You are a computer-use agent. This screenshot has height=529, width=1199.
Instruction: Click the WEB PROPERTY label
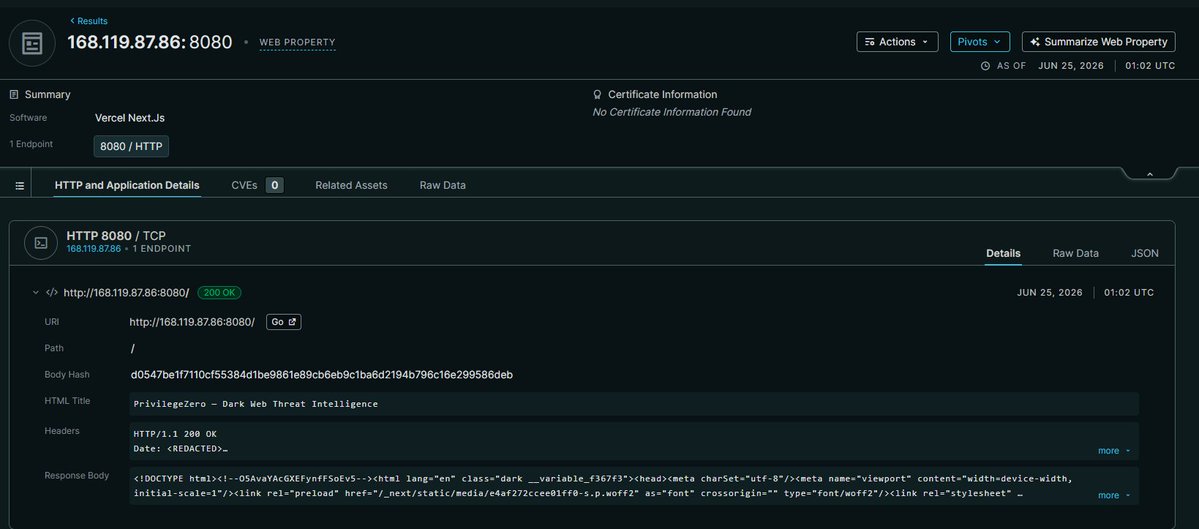tap(297, 43)
